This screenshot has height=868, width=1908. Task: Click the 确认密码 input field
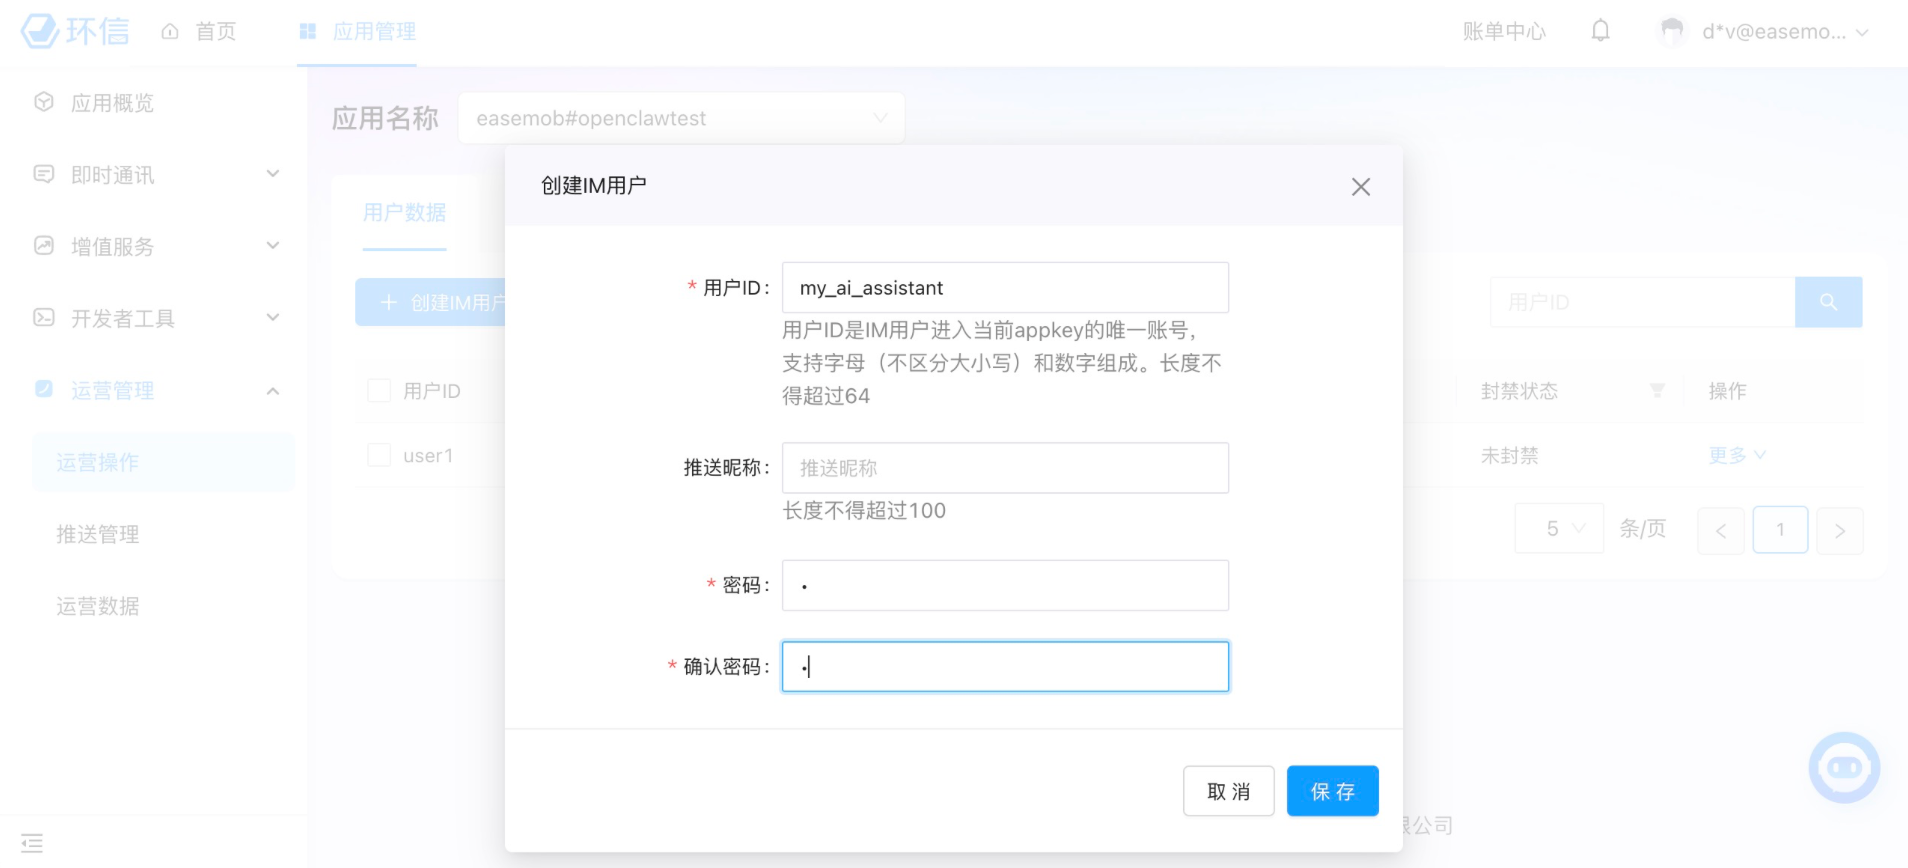tap(1005, 666)
